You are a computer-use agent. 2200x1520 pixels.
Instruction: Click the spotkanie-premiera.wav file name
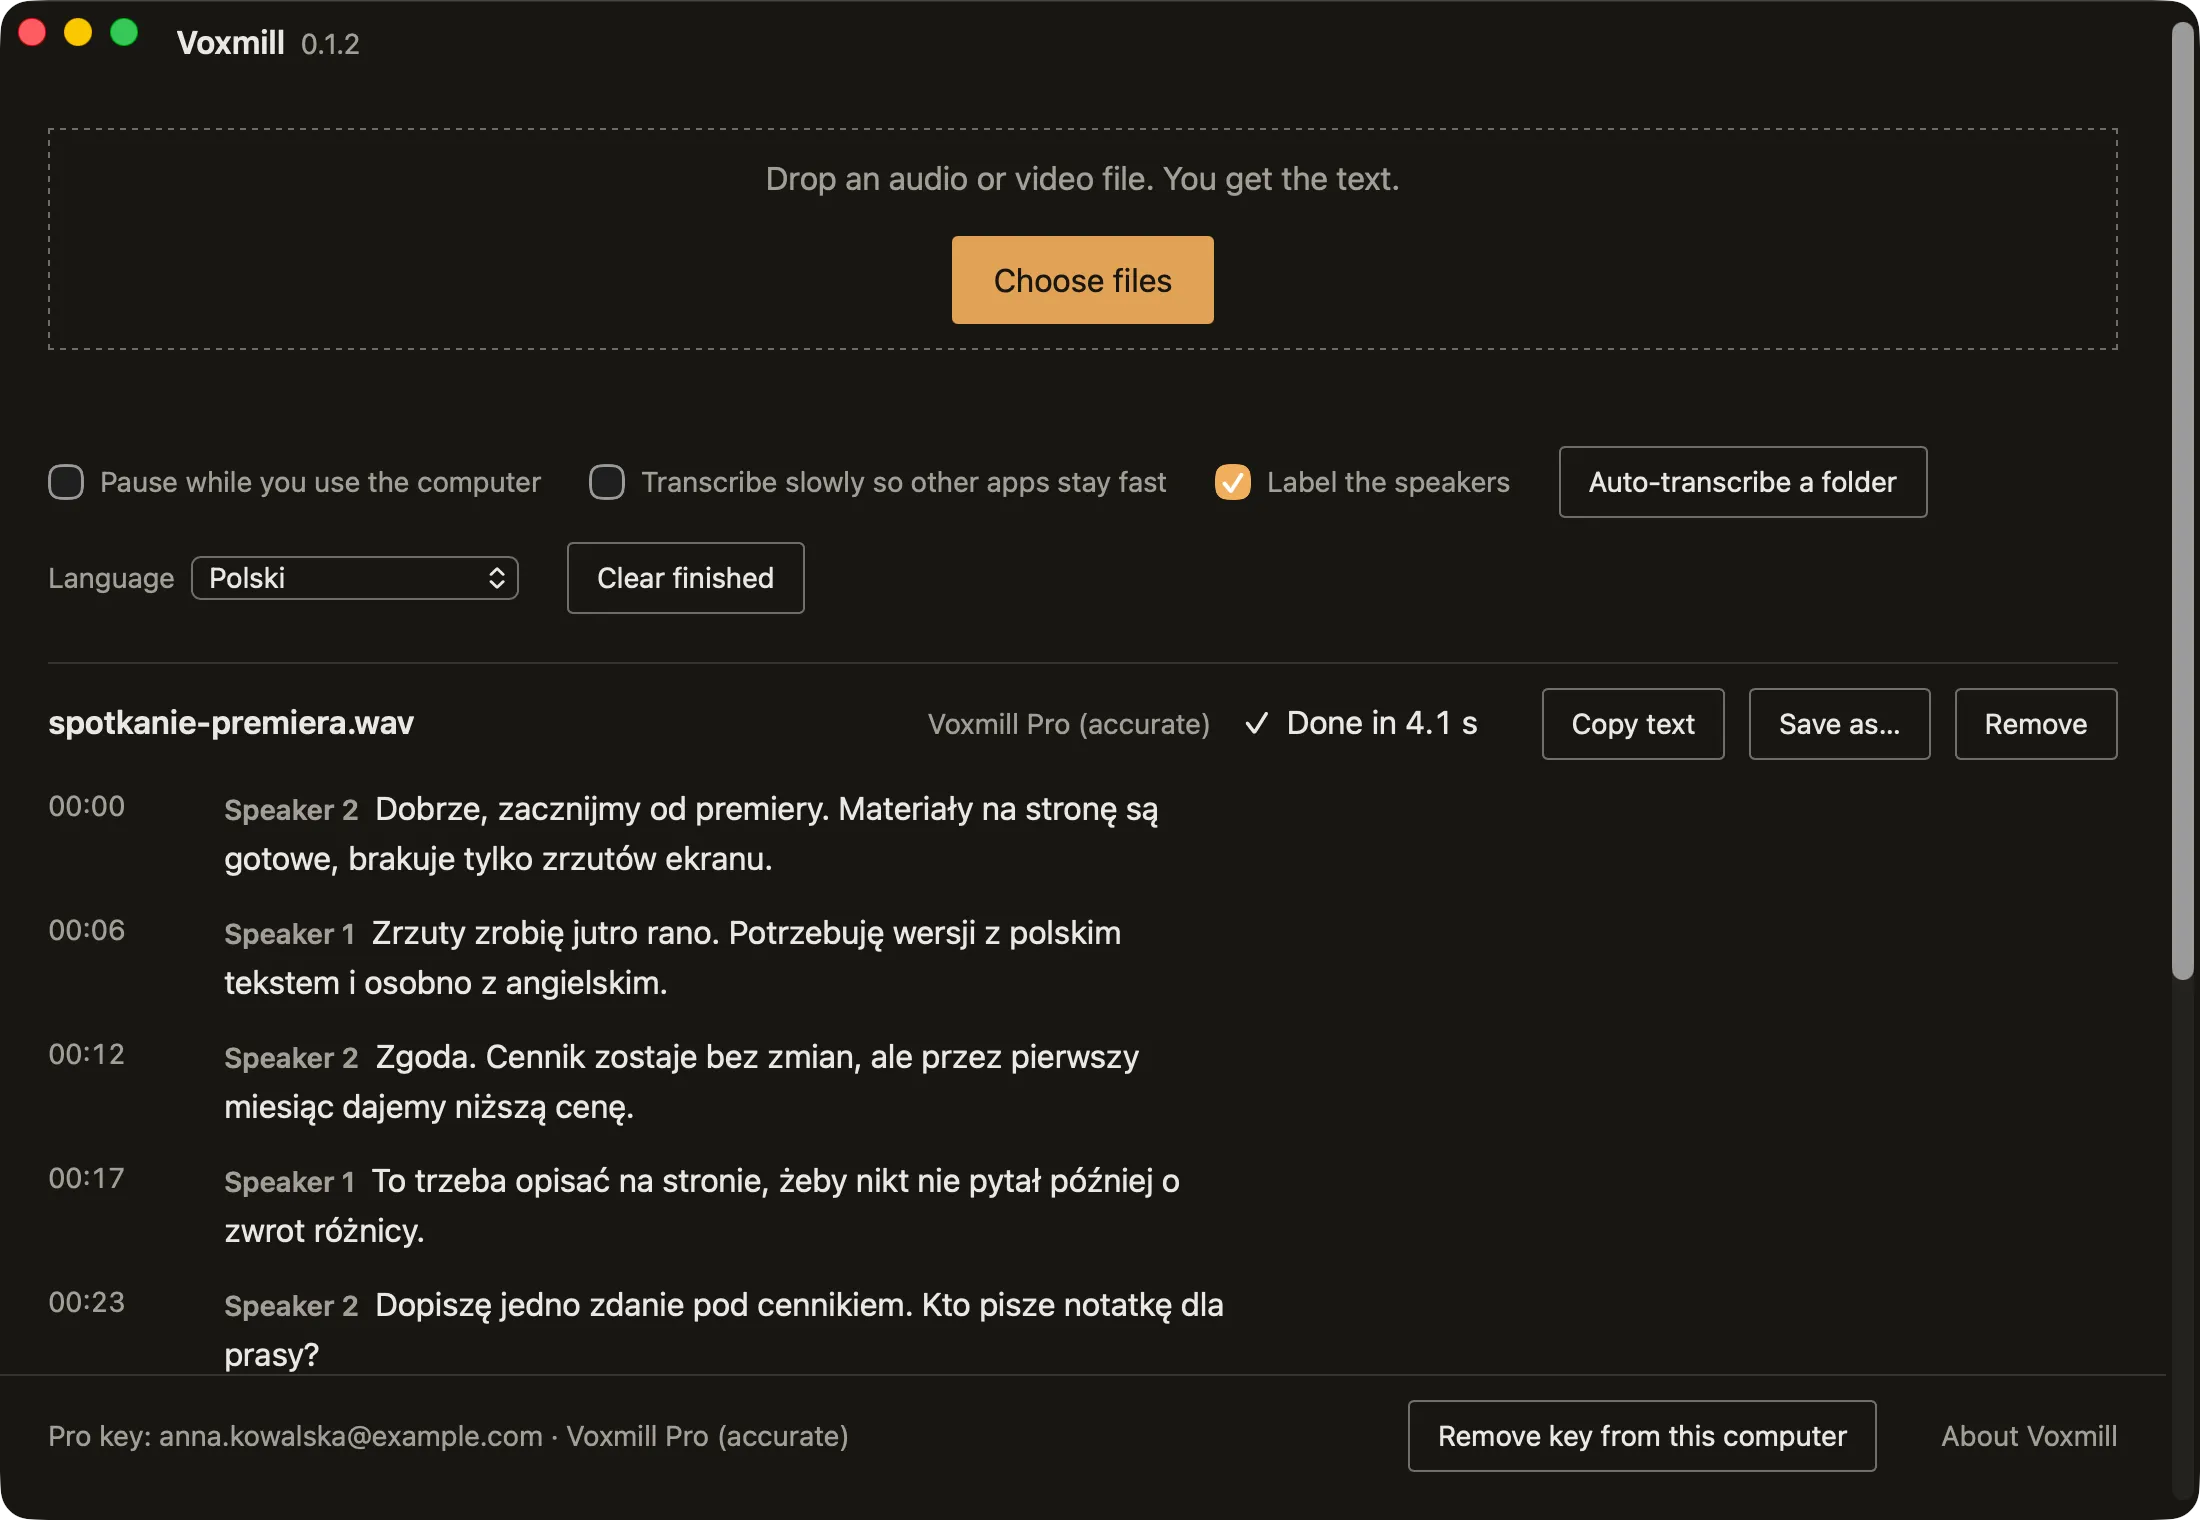(231, 723)
